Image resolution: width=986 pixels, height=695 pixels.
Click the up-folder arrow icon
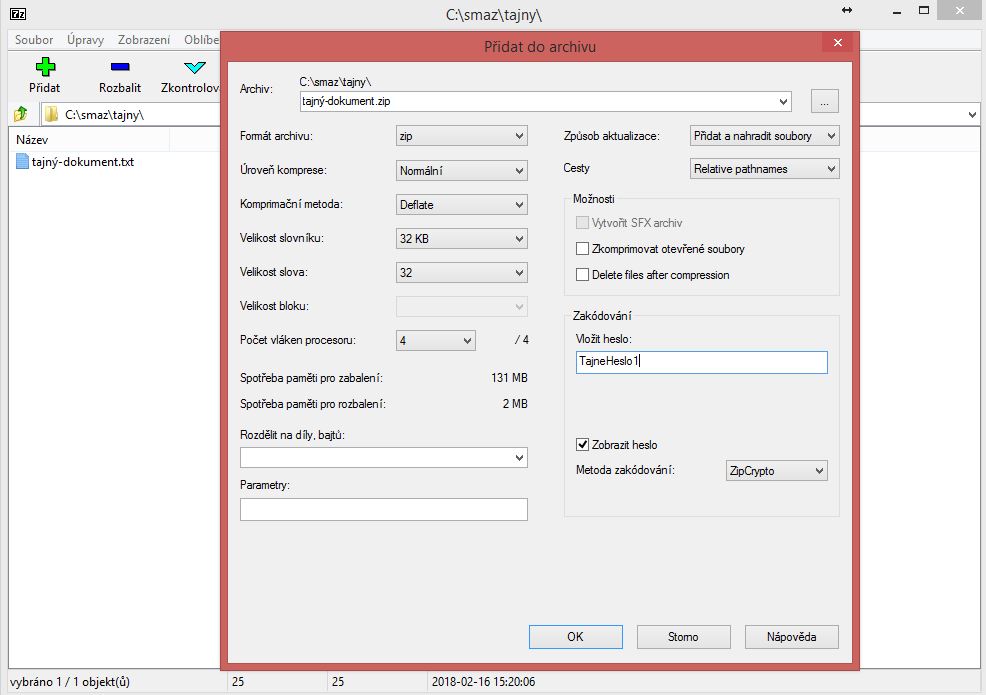pos(20,114)
